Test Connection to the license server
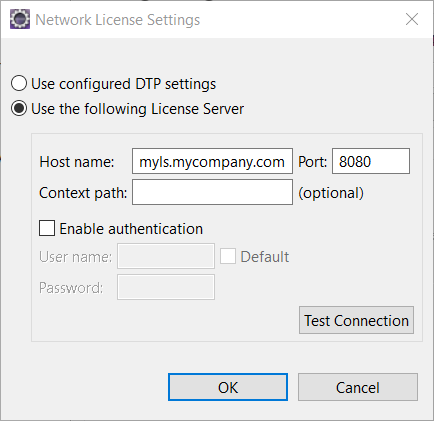This screenshot has width=434, height=421. (356, 320)
